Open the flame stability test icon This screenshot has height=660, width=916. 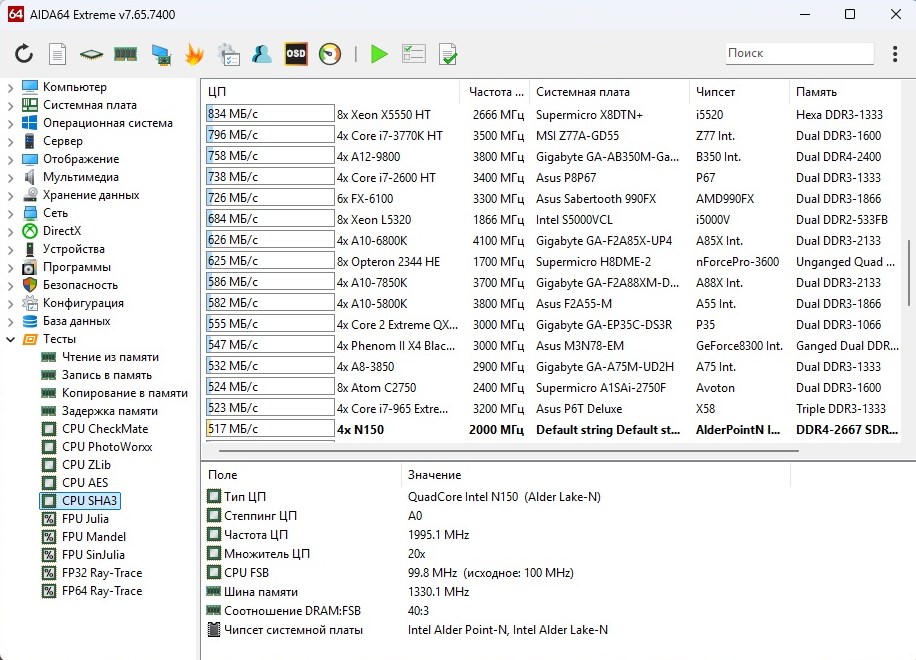pos(194,54)
